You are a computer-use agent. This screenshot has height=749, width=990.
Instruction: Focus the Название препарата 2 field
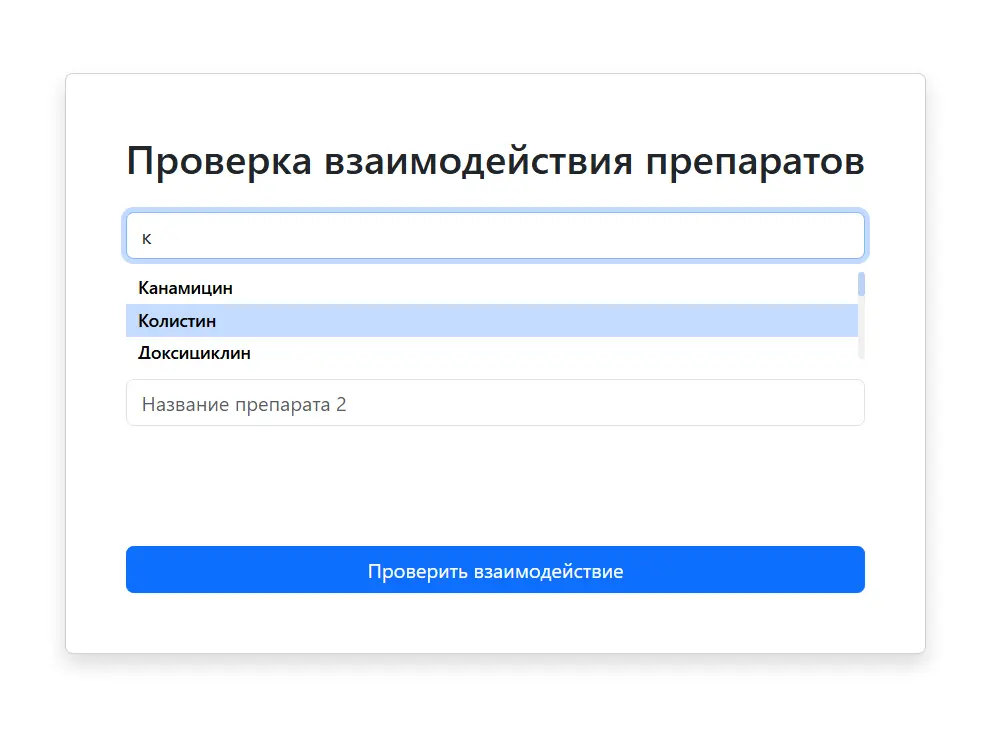click(495, 403)
